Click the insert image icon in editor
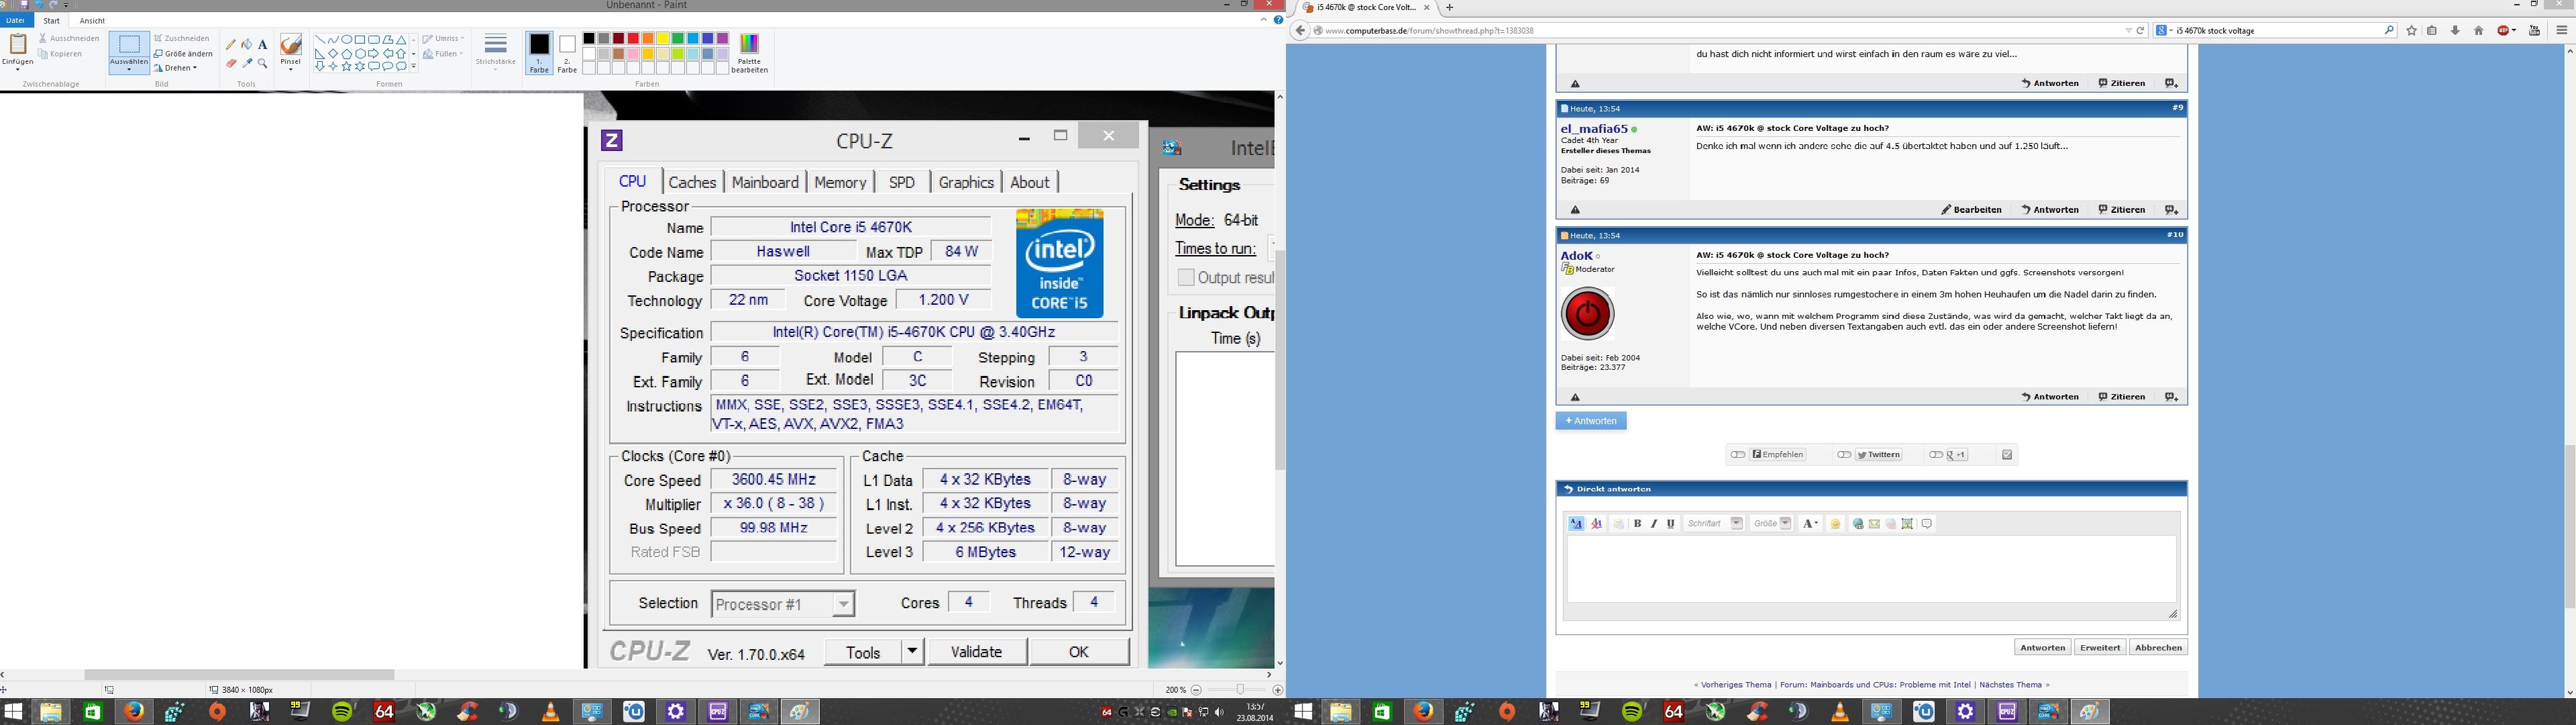Viewport: 2576px width, 725px height. coord(1907,524)
